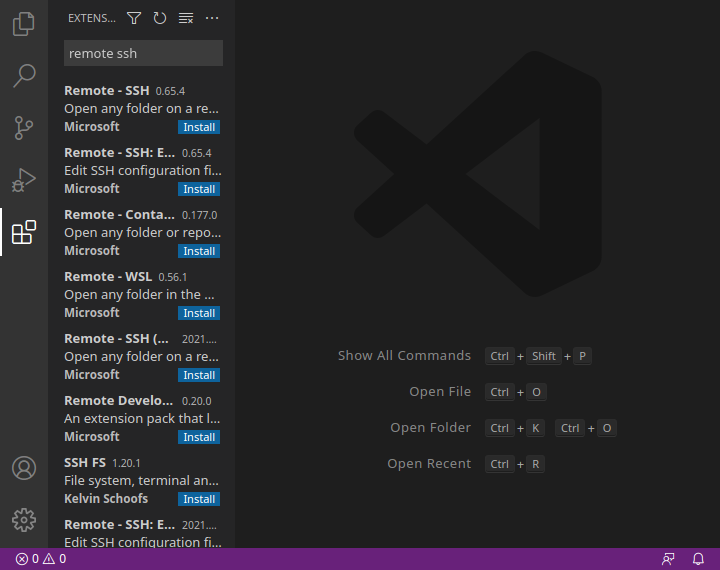Install the Remote - WSL extension
Viewport: 720px width, 570px height.
[199, 313]
